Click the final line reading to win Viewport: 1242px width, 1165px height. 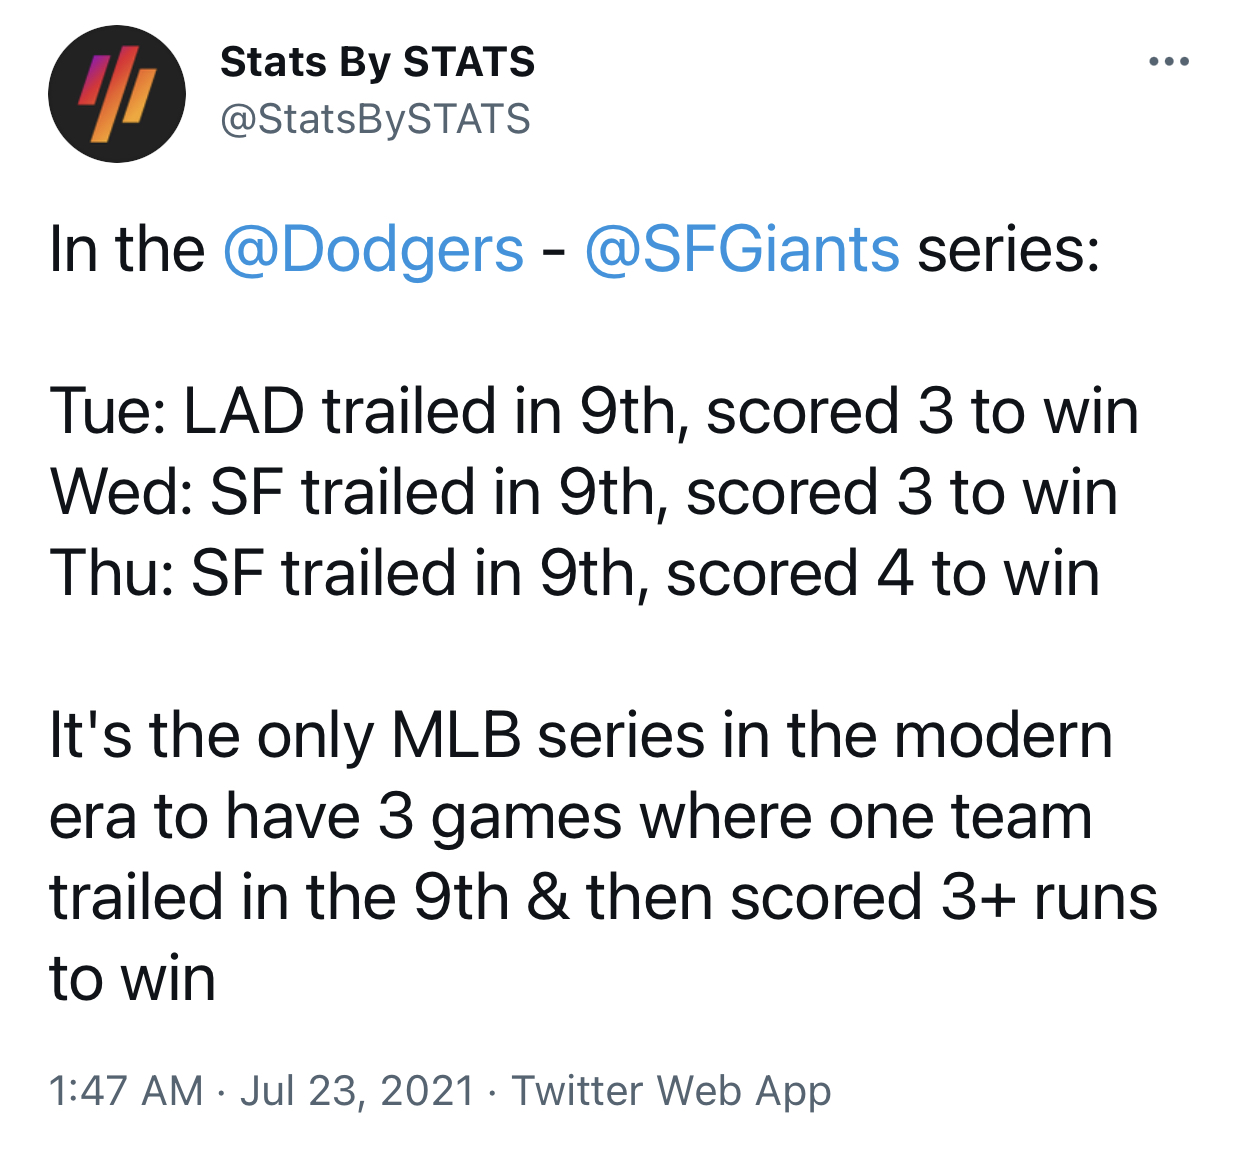[x=132, y=978]
